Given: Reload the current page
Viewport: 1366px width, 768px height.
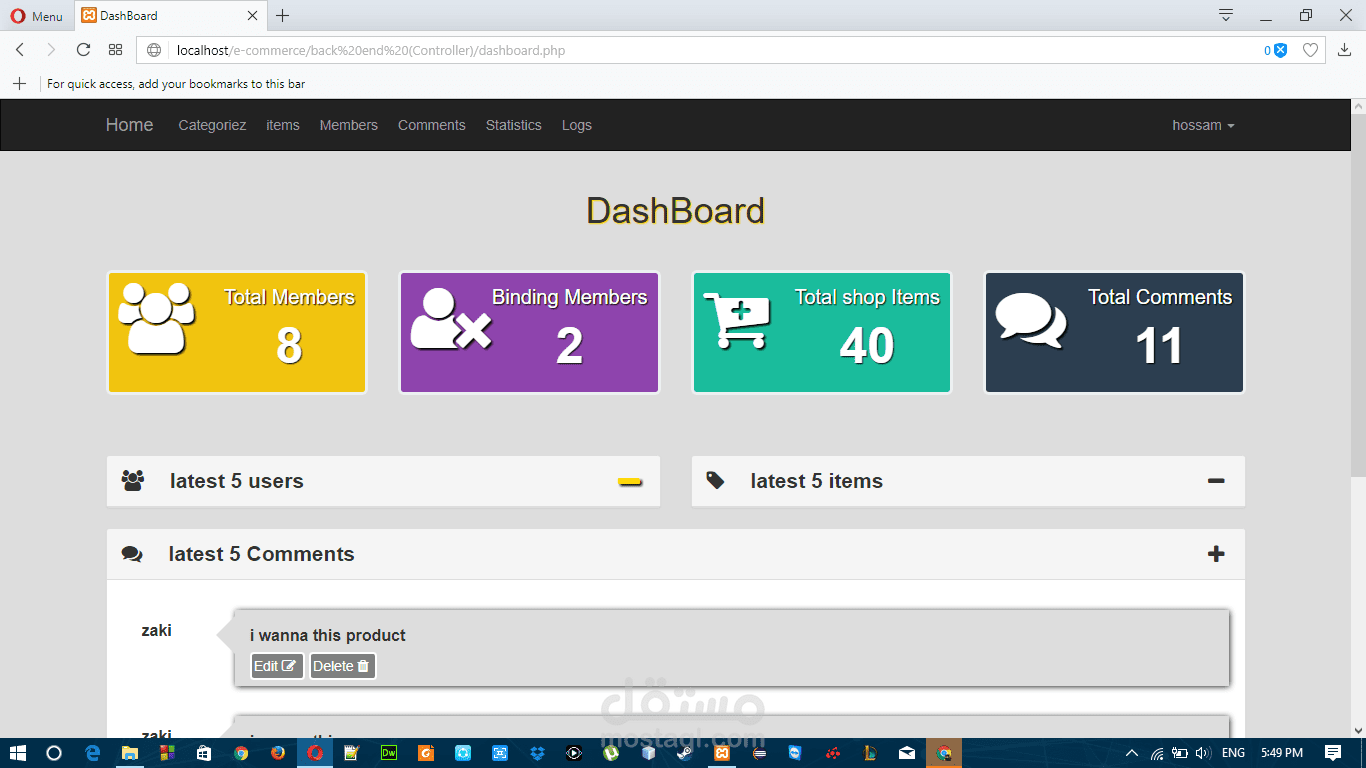Looking at the screenshot, I should [83, 50].
